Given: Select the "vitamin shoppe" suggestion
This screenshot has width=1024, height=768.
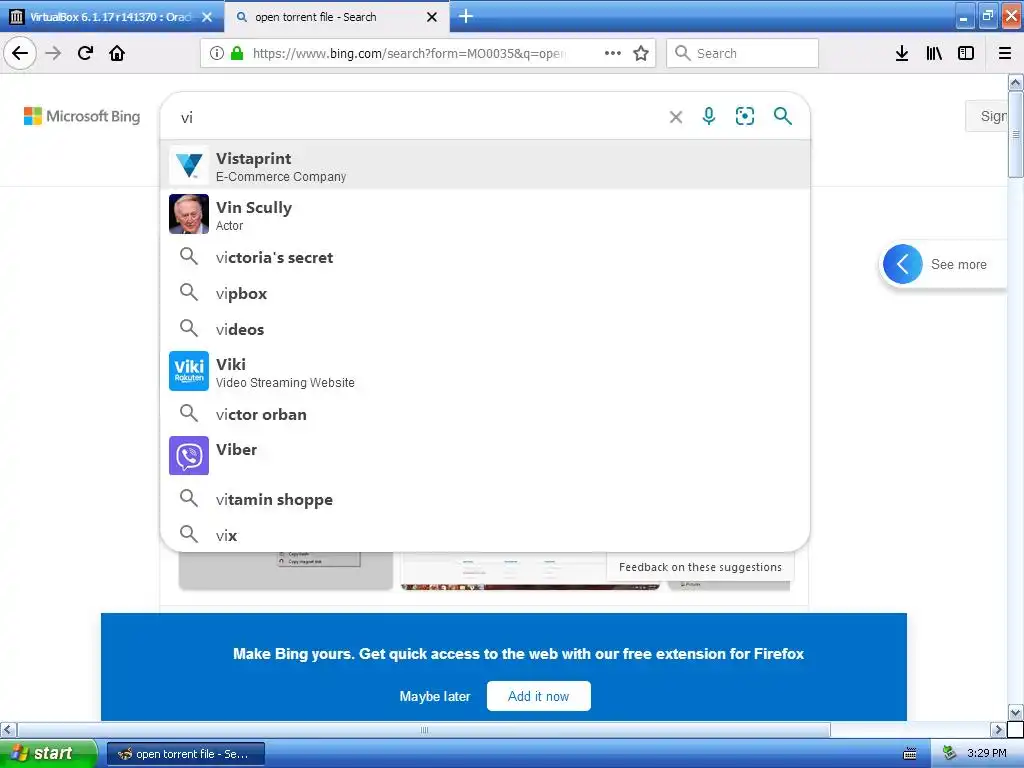Looking at the screenshot, I should (x=485, y=499).
